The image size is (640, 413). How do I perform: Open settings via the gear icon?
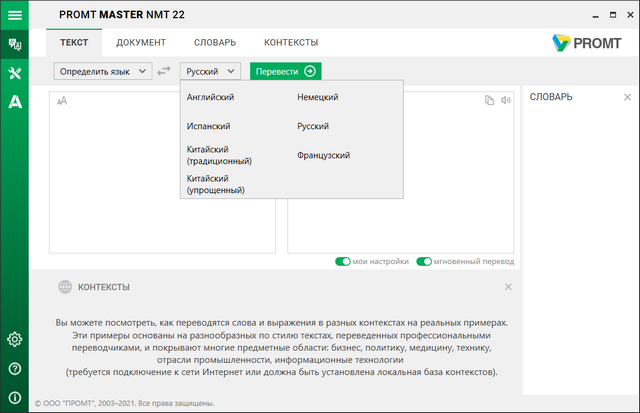click(x=14, y=339)
